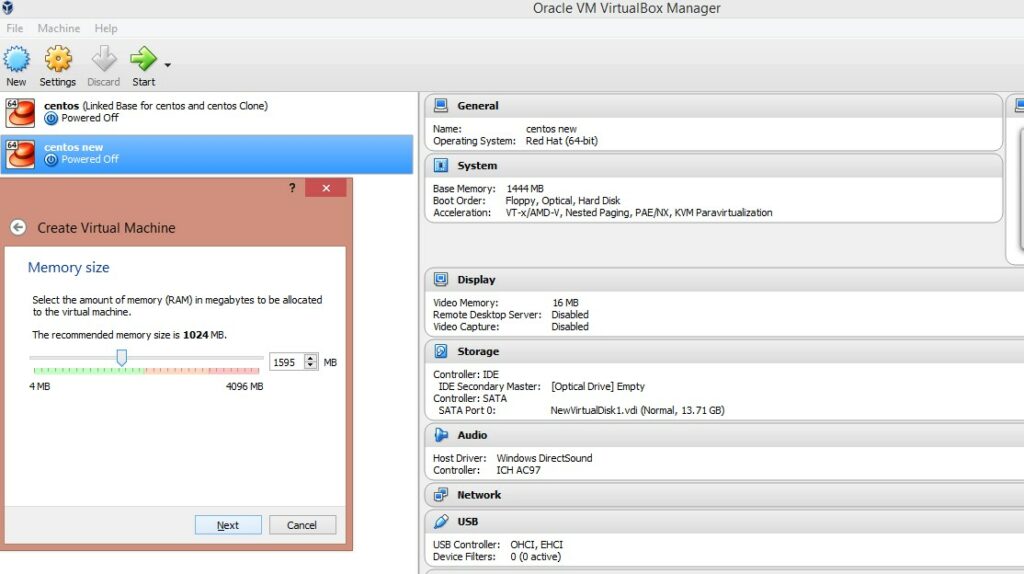This screenshot has height=574, width=1024.
Task: Click the System section chip icon
Action: [x=441, y=165]
